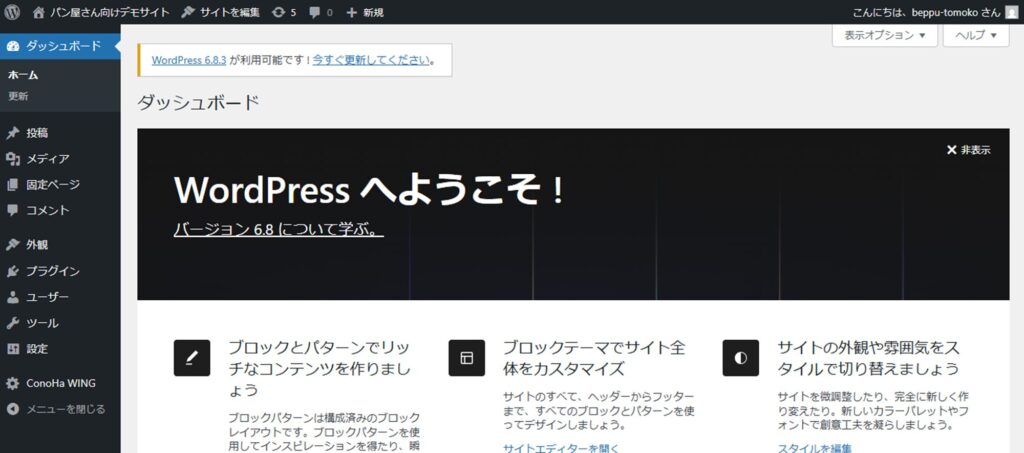Click the スタイルを編集 link
The image size is (1024, 453).
(814, 448)
